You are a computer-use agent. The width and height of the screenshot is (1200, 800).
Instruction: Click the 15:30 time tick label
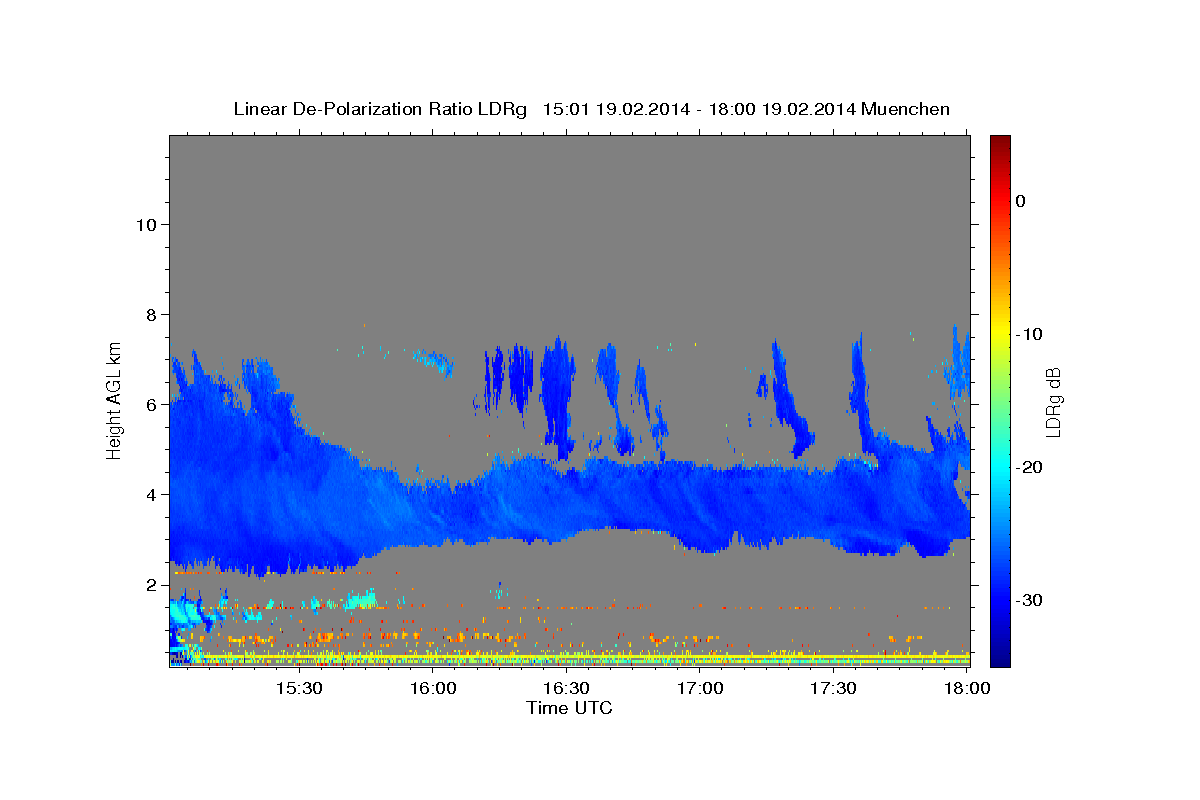pyautogui.click(x=299, y=688)
